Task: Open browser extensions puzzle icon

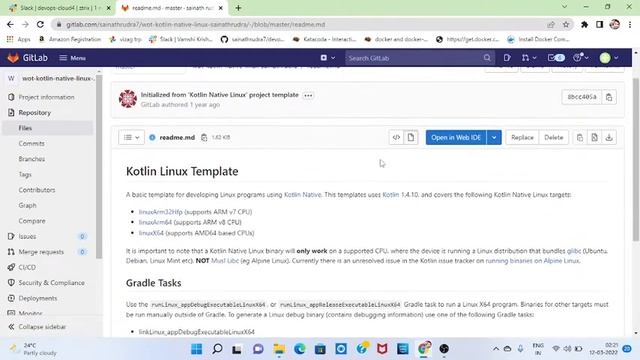Action: tap(584, 24)
